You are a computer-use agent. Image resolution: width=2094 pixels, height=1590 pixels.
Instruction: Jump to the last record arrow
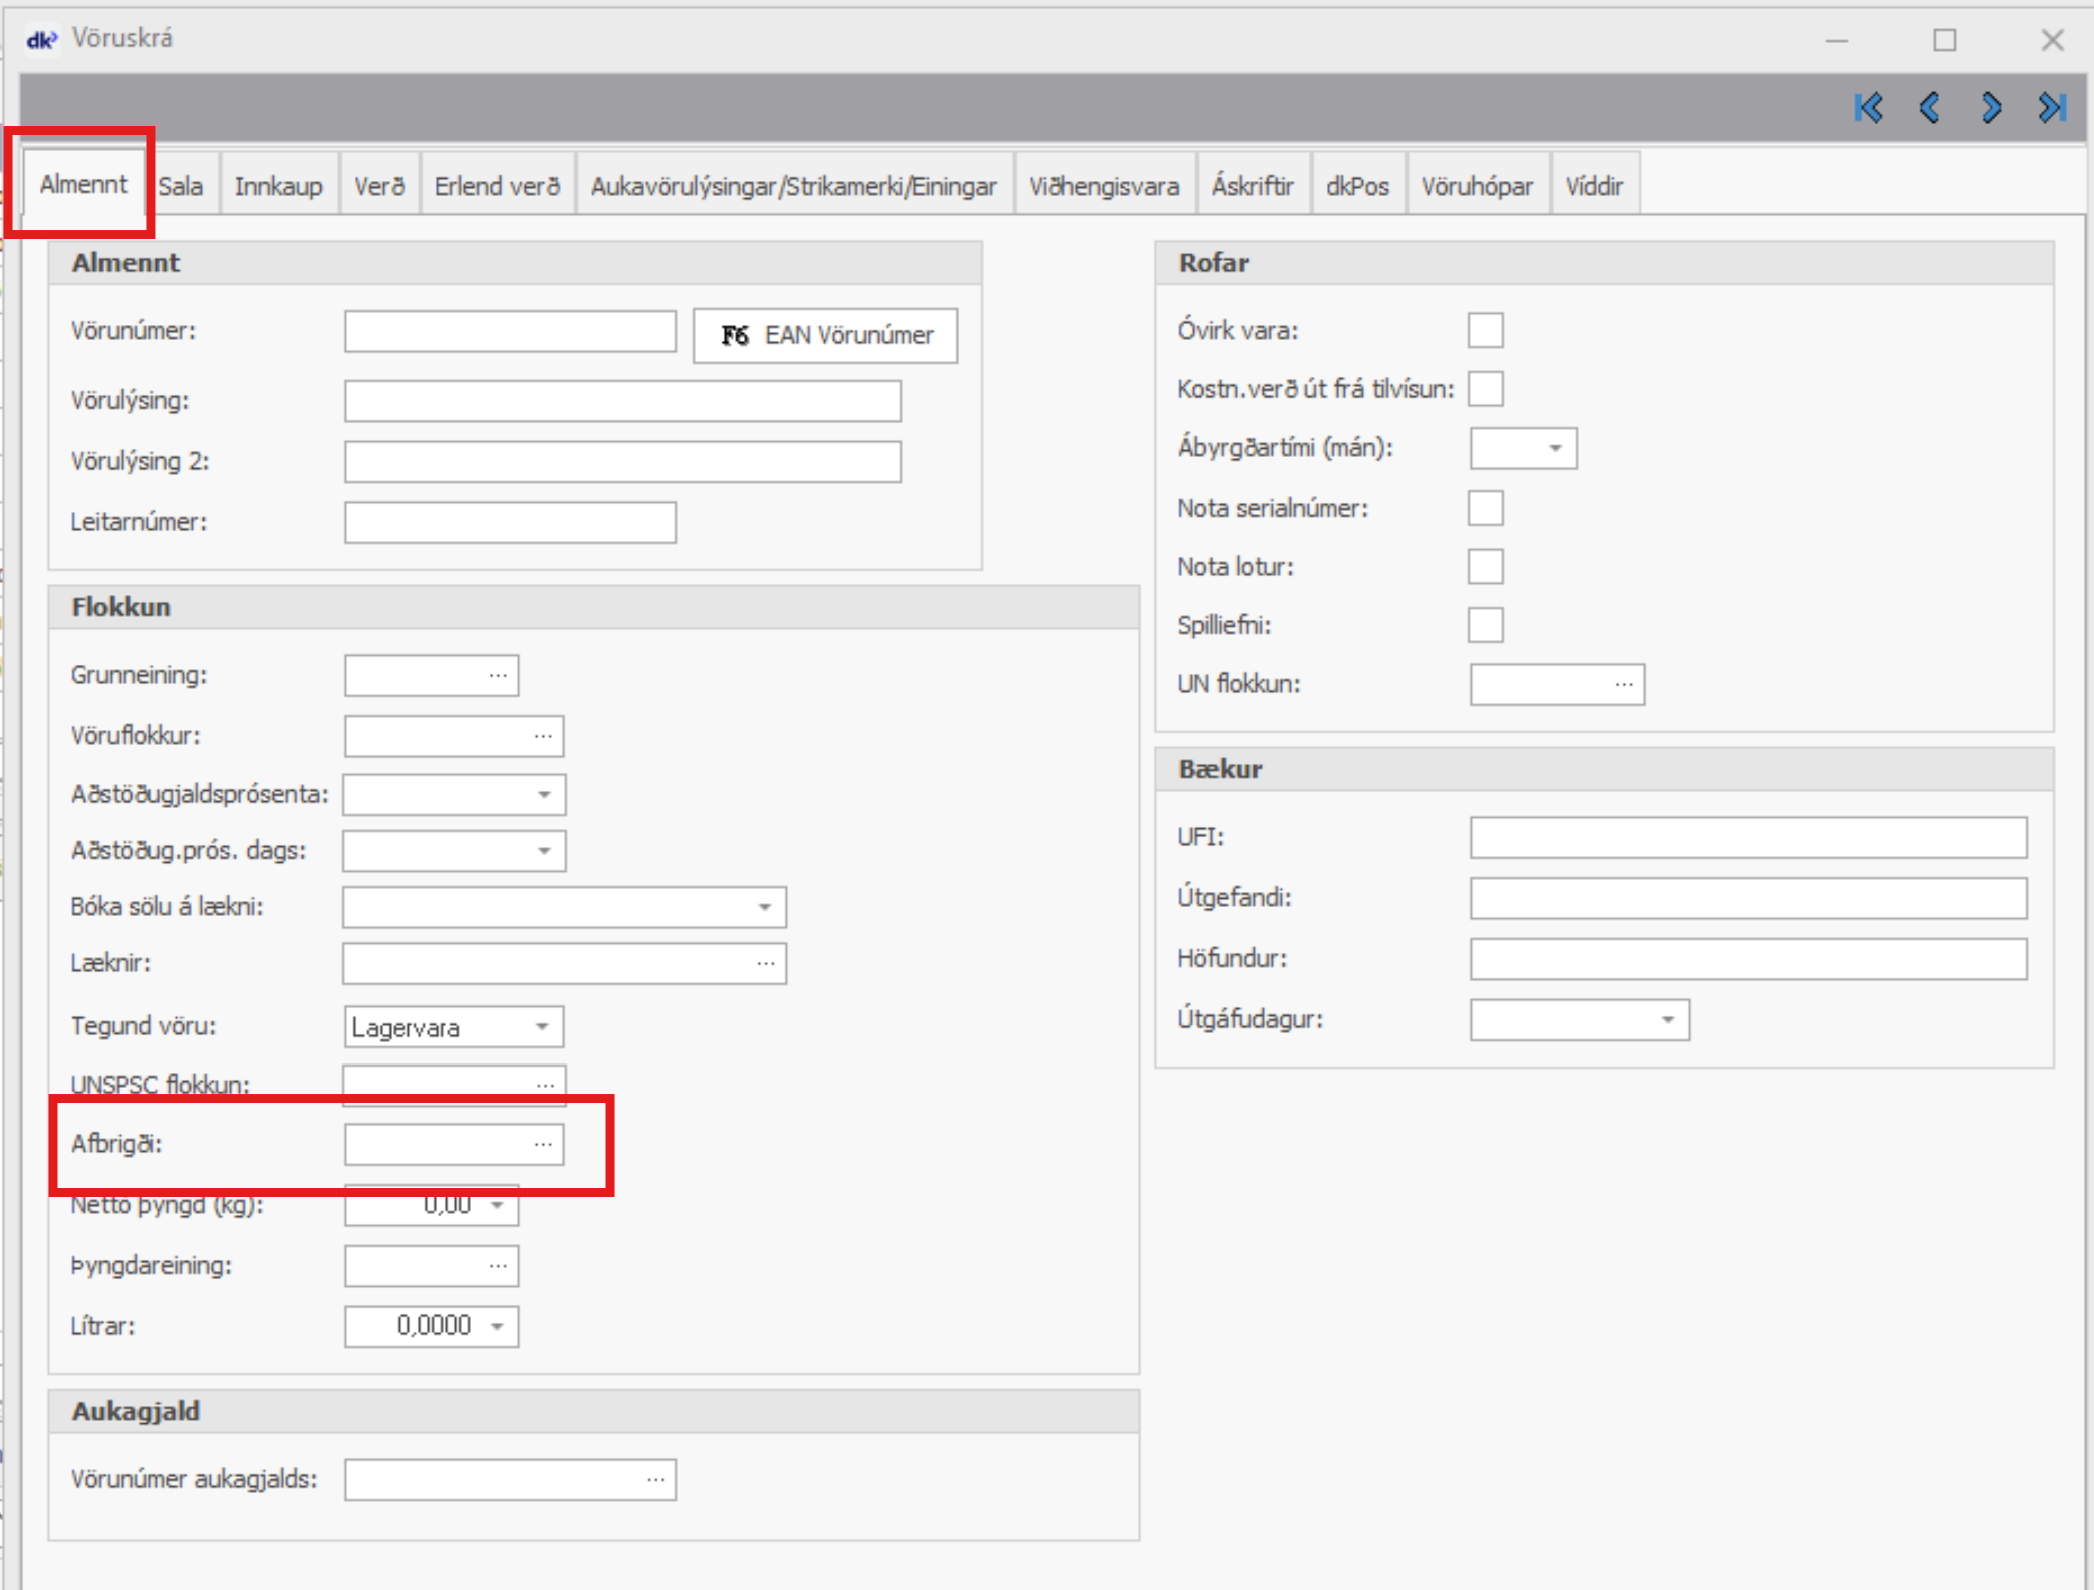pos(2052,107)
